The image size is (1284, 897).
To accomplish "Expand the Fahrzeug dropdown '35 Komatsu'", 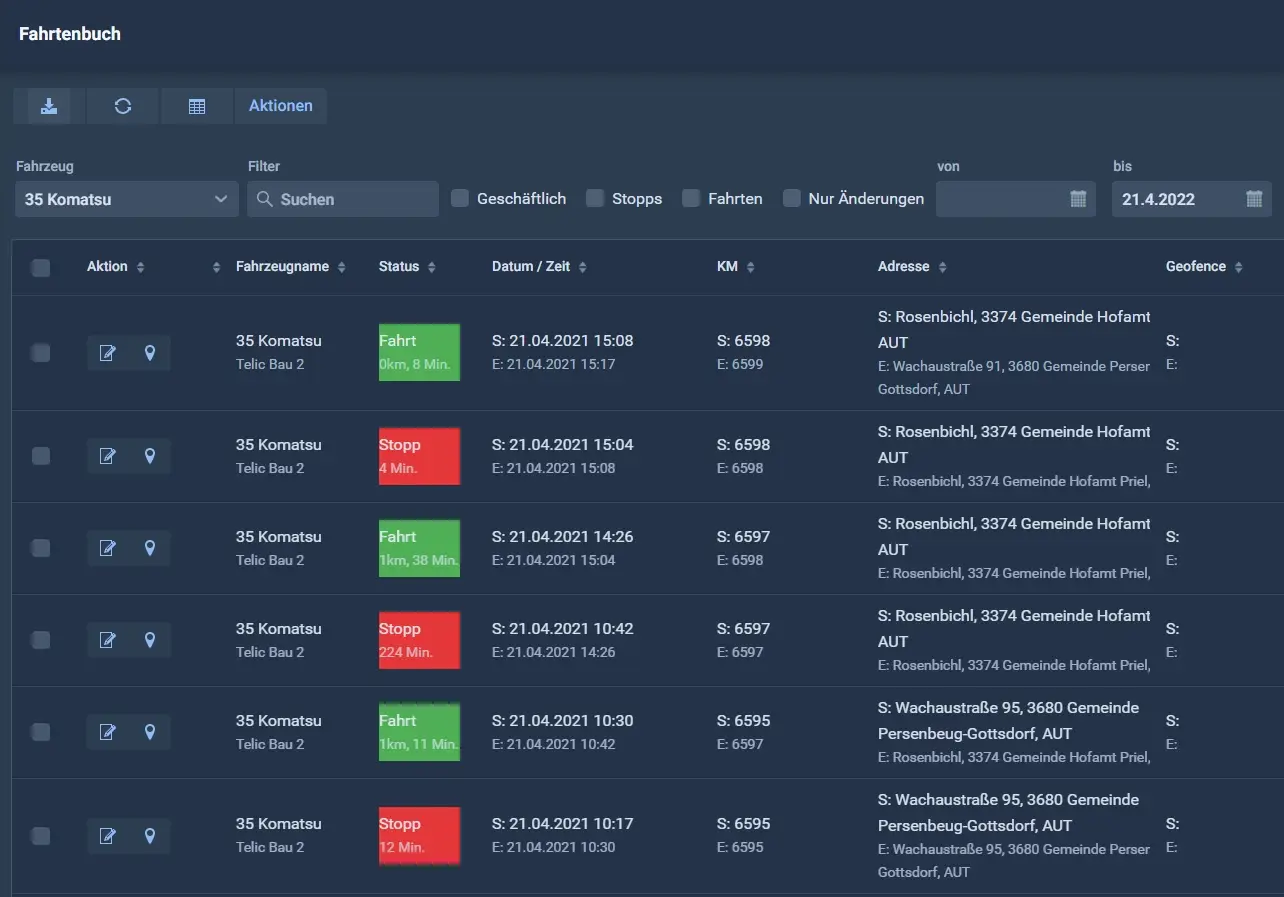I will point(127,199).
